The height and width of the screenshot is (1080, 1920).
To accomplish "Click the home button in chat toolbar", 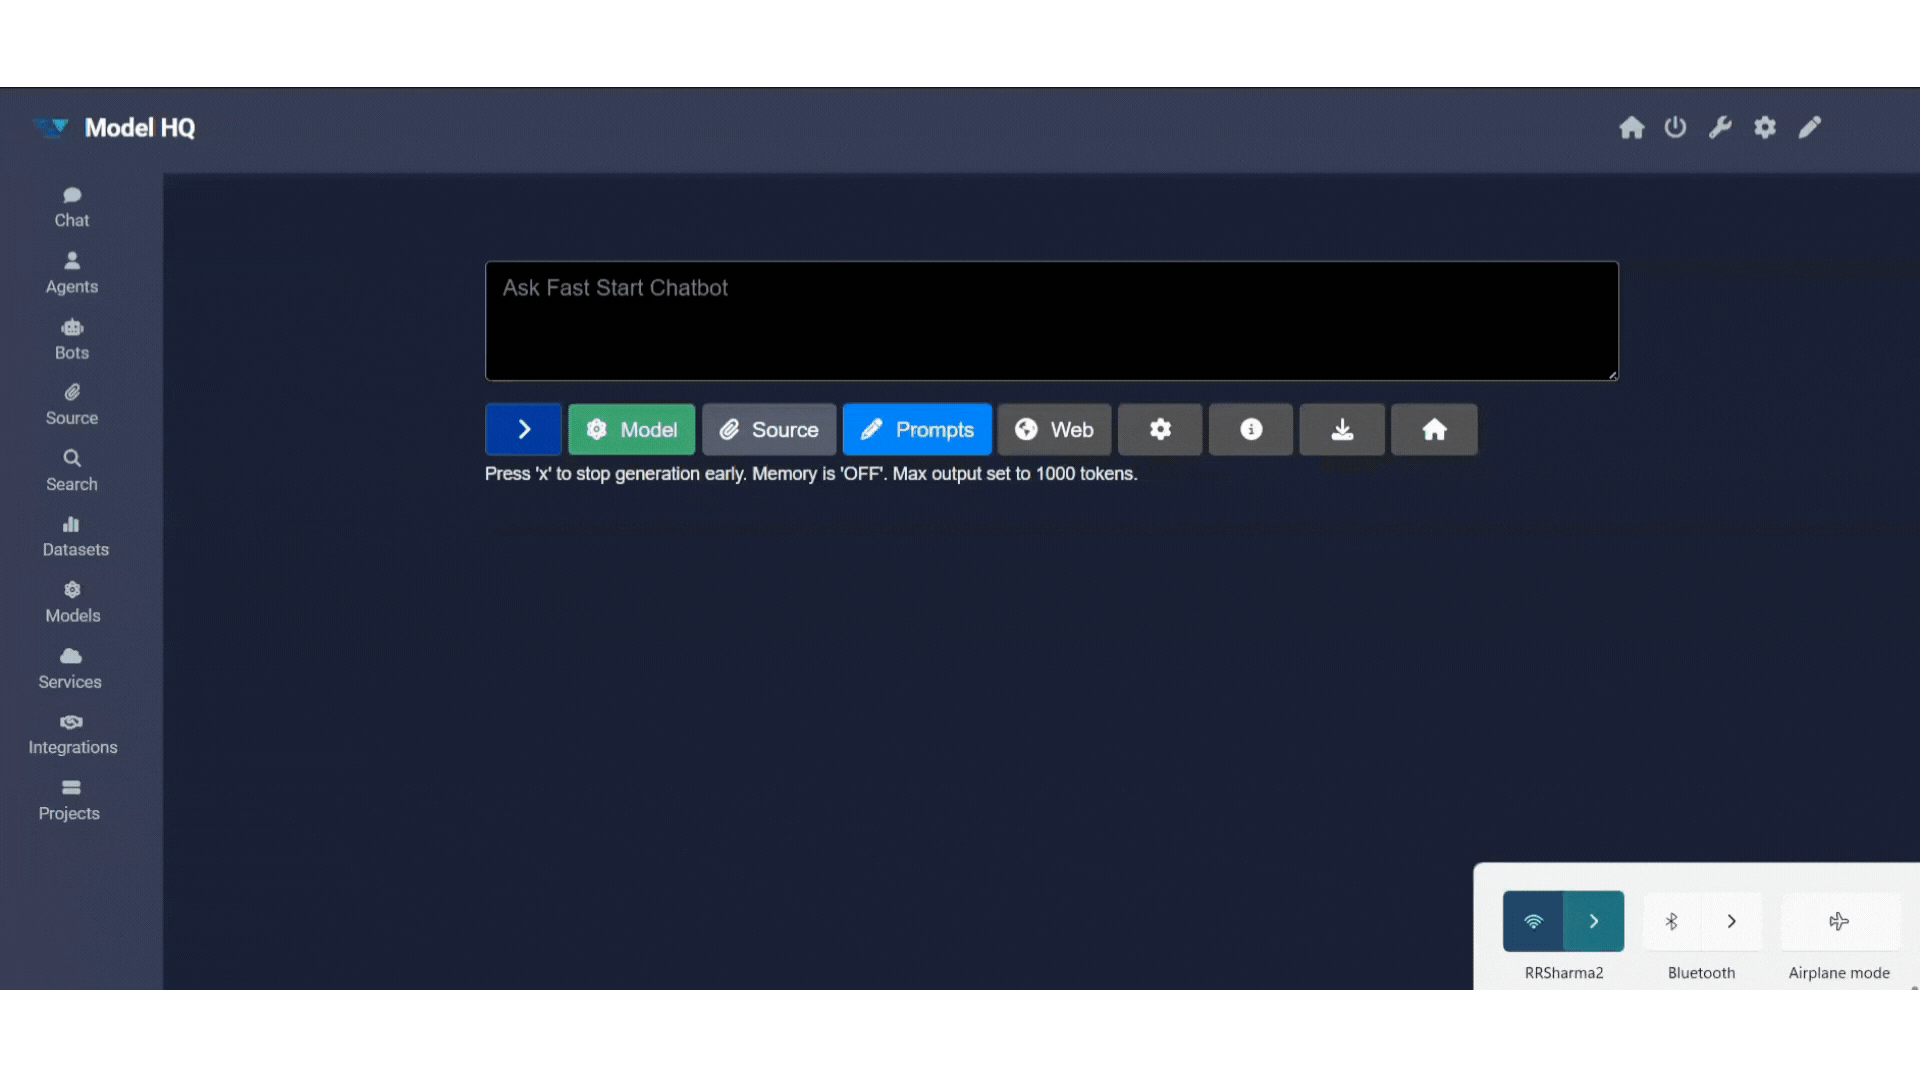I will coord(1434,430).
